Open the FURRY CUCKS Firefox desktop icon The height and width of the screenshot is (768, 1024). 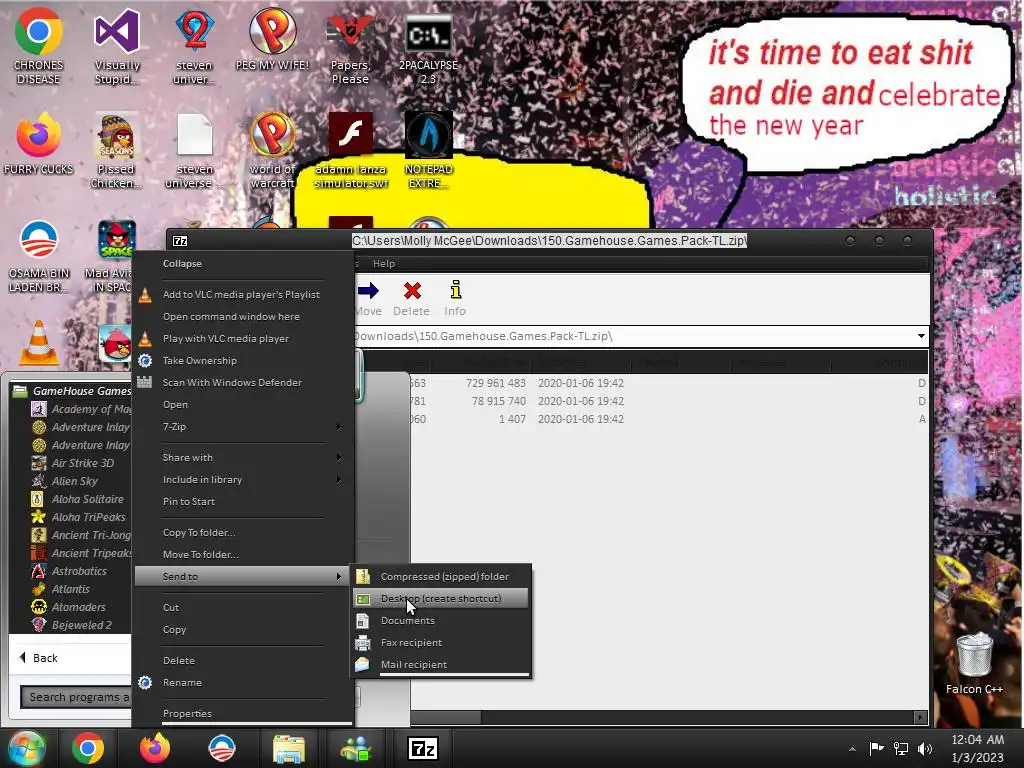coord(39,144)
